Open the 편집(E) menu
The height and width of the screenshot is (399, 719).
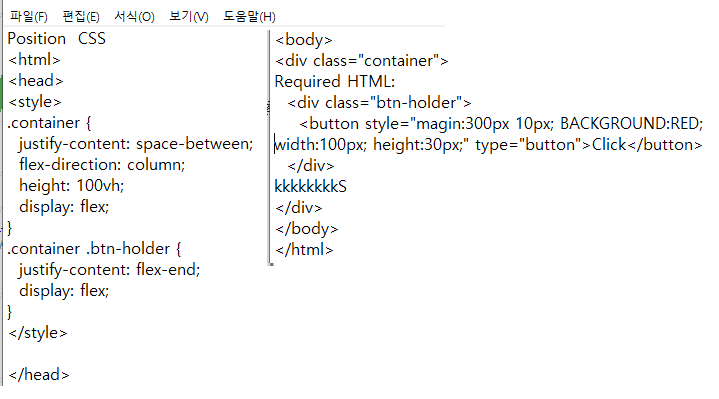pos(81,17)
